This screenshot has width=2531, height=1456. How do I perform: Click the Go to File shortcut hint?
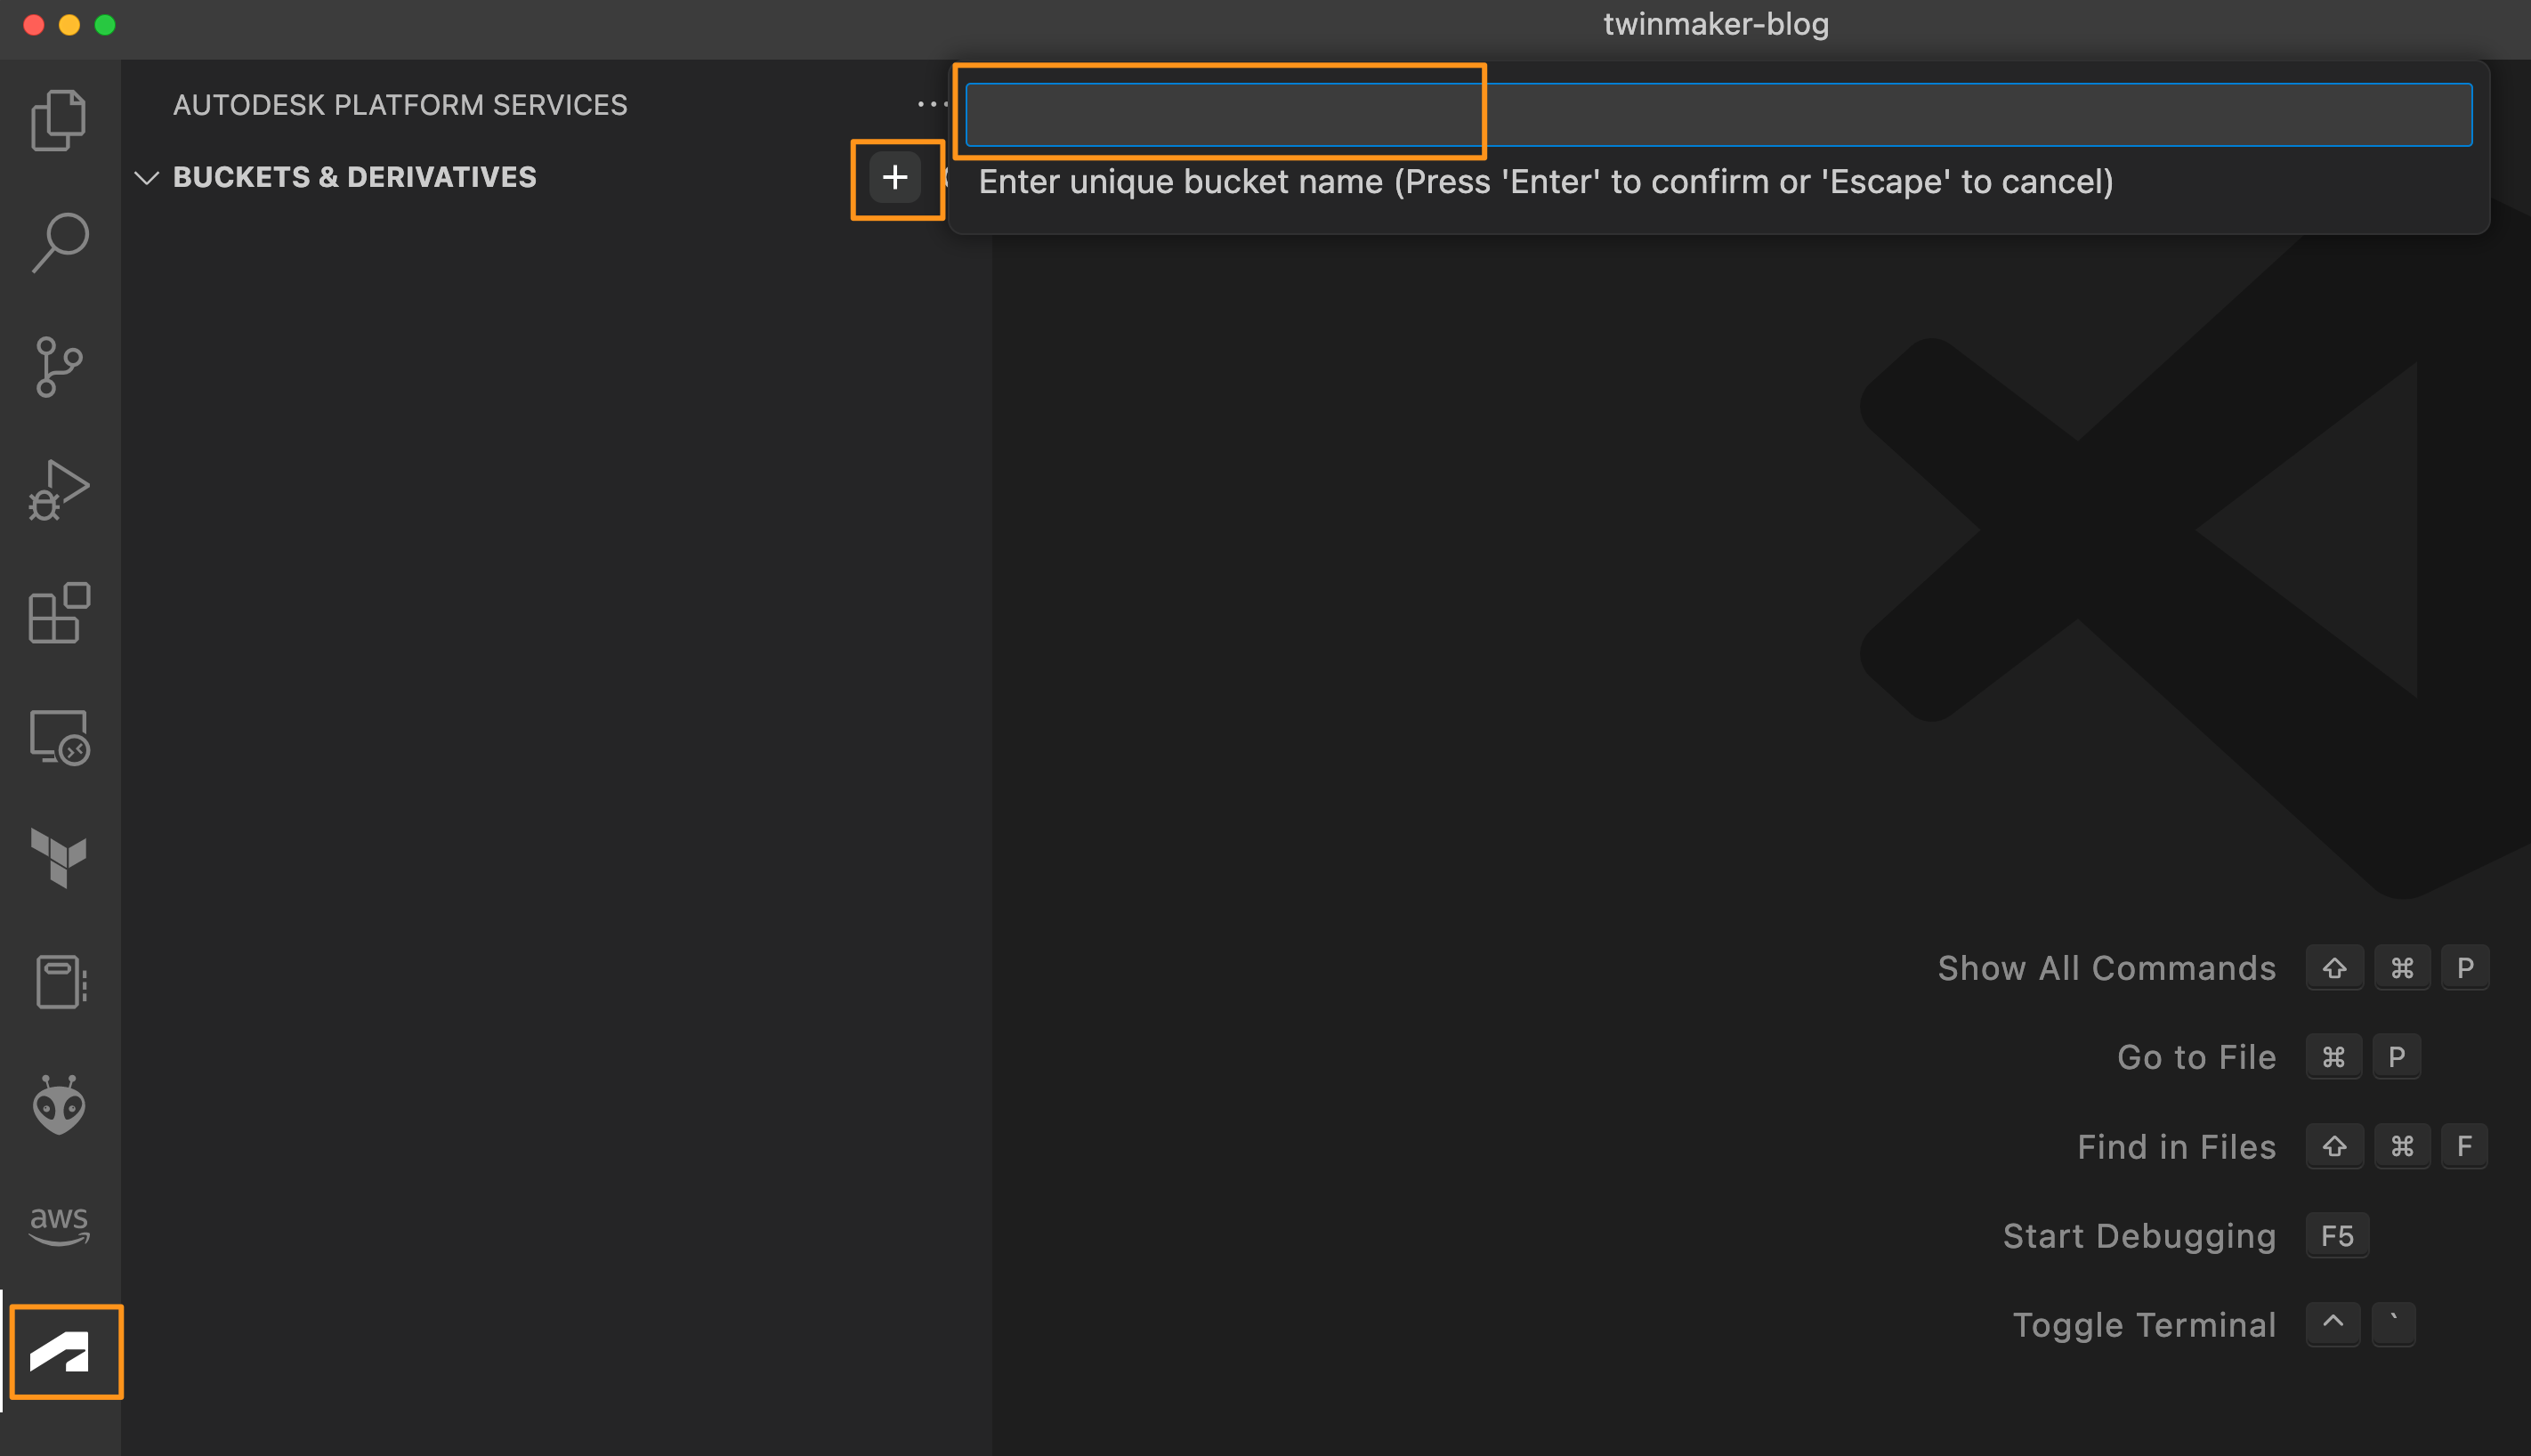pos(2196,1057)
